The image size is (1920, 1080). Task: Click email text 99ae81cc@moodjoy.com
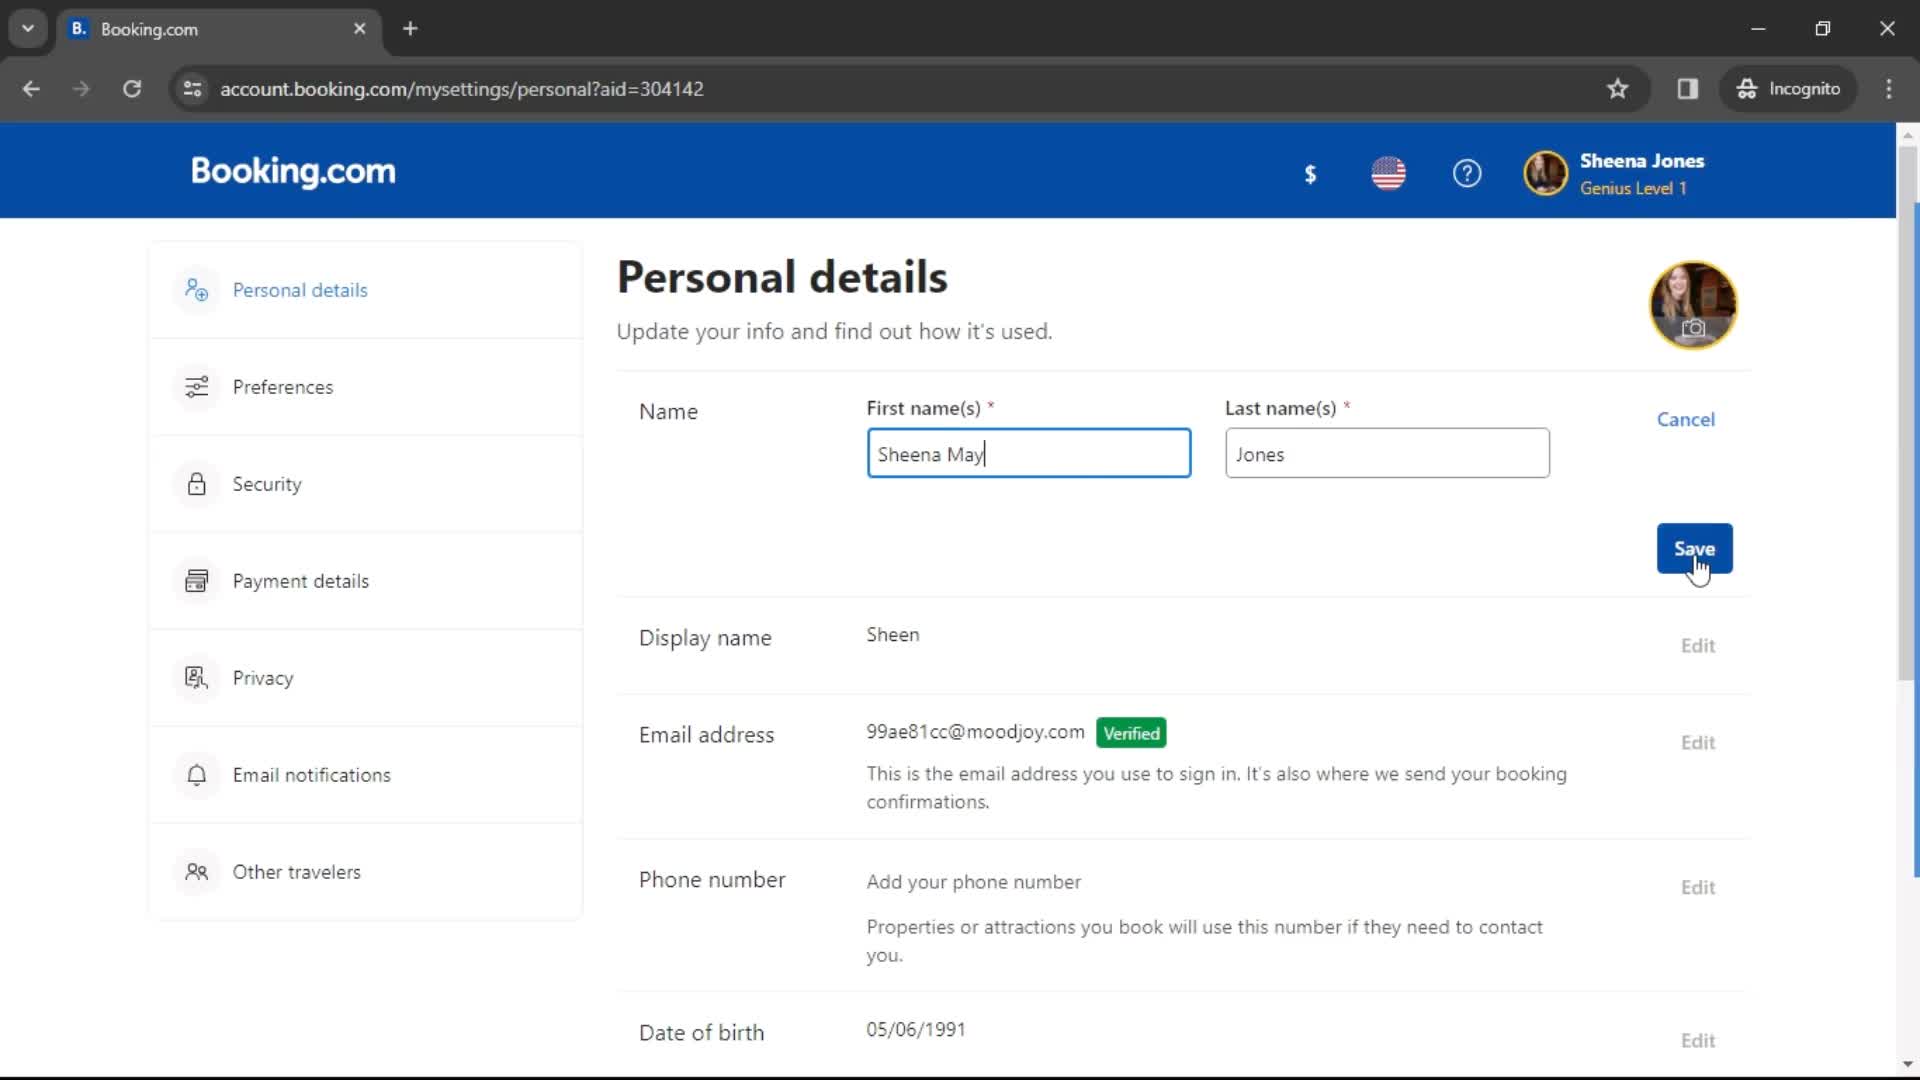point(975,732)
